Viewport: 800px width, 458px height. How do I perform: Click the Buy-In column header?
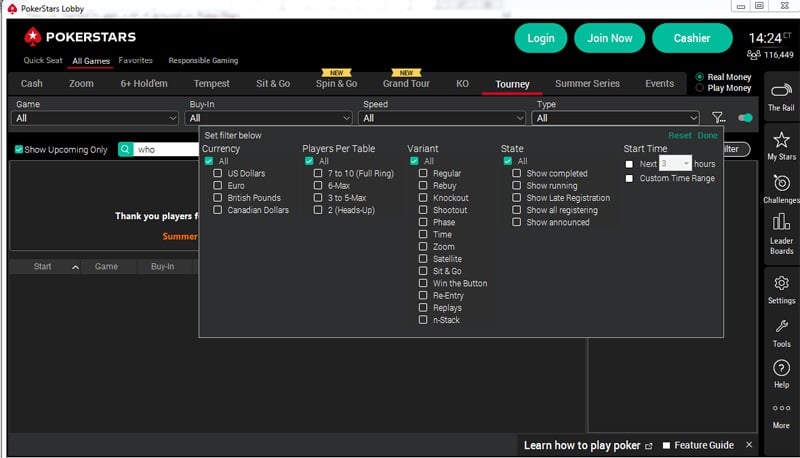point(162,267)
